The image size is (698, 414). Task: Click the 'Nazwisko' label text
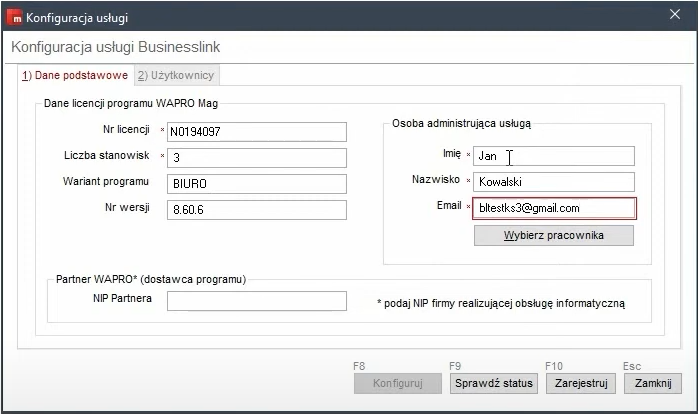(436, 179)
